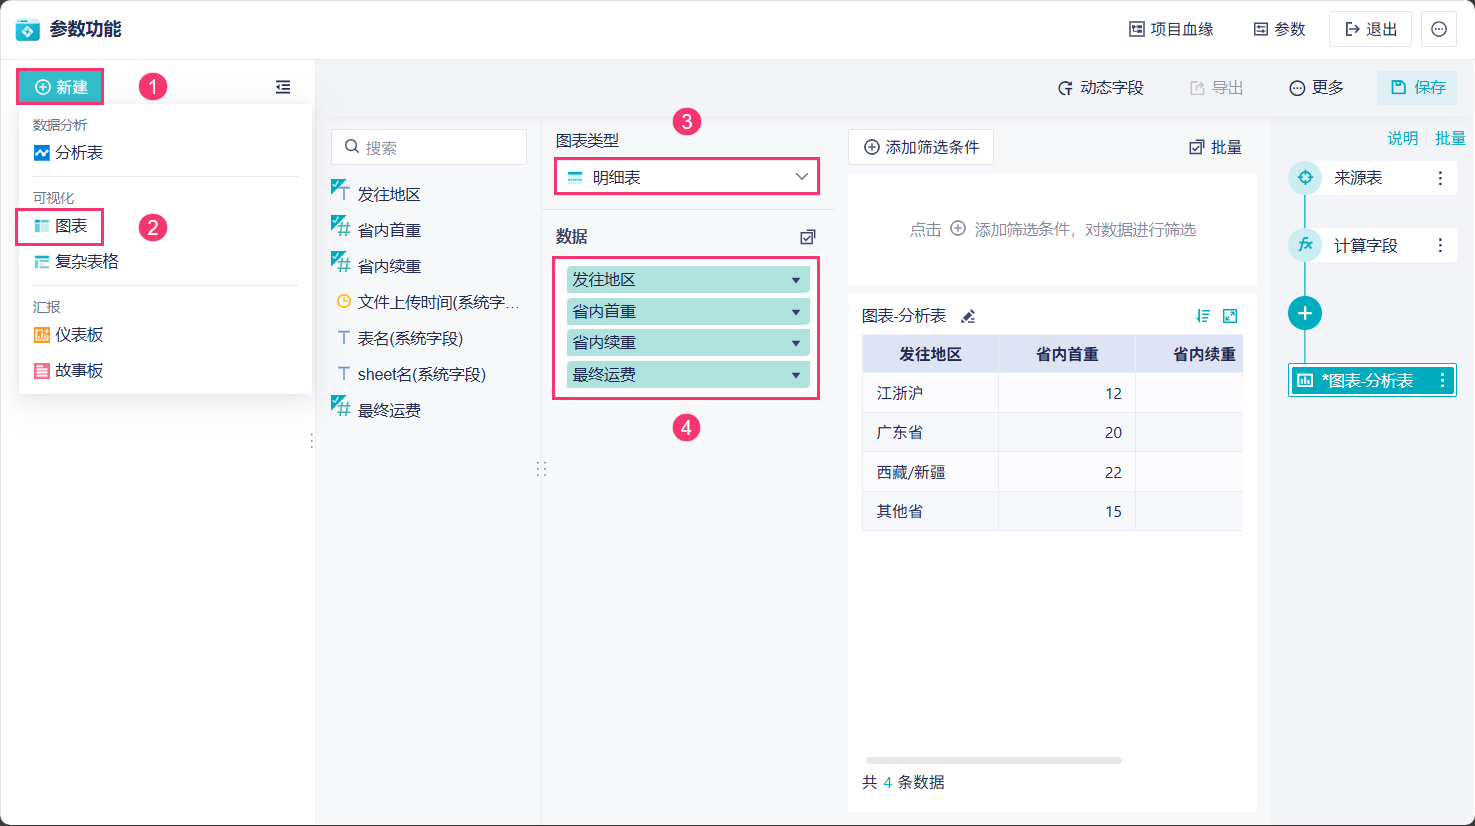
Task: Open the 图表类型 明细表 dropdown
Action: pos(687,177)
